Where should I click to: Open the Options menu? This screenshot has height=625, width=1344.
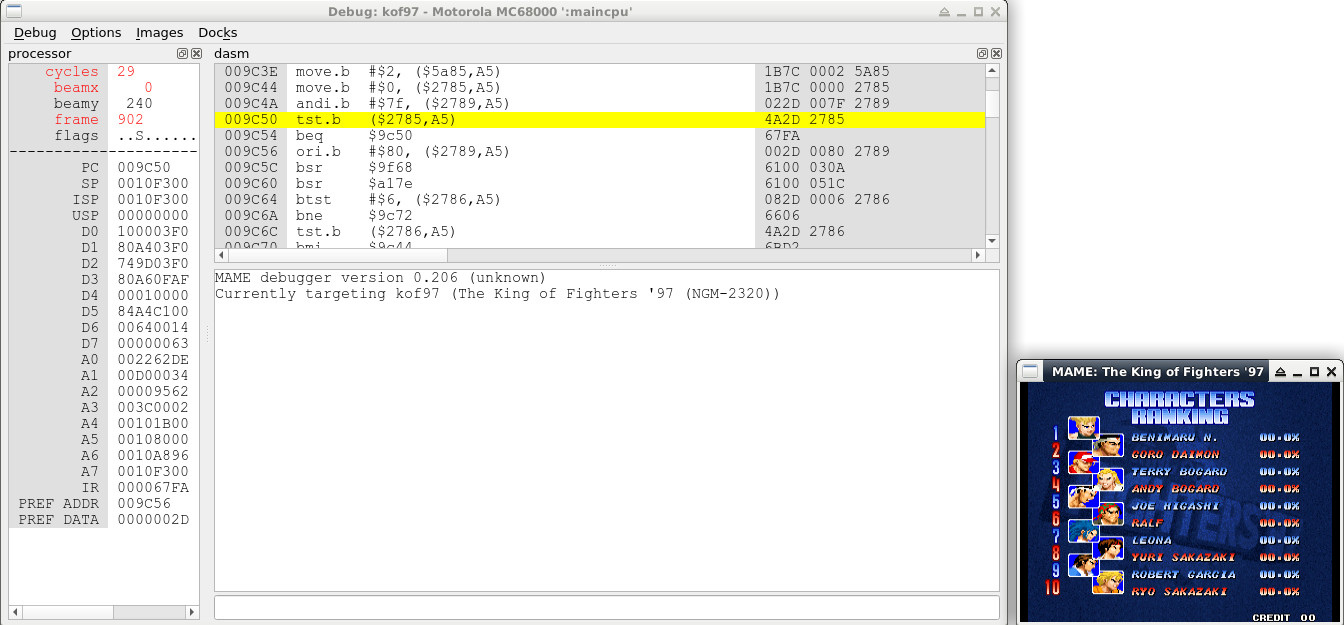pyautogui.click(x=96, y=33)
